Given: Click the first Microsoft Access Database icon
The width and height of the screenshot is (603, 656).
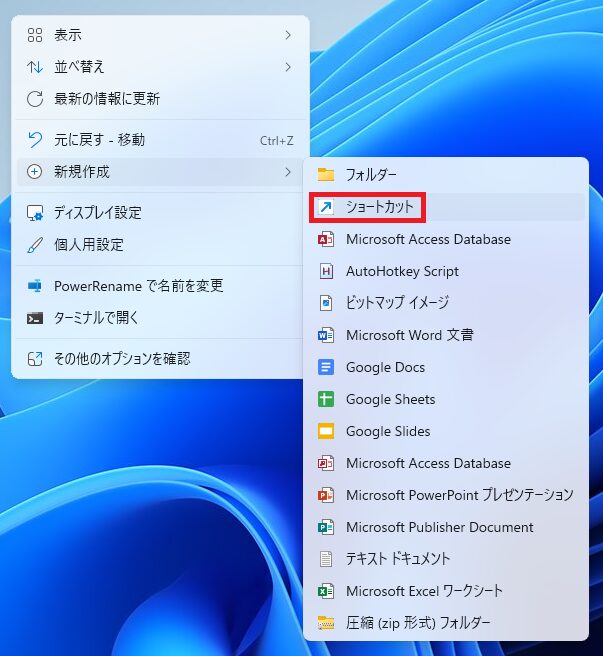Looking at the screenshot, I should (326, 240).
